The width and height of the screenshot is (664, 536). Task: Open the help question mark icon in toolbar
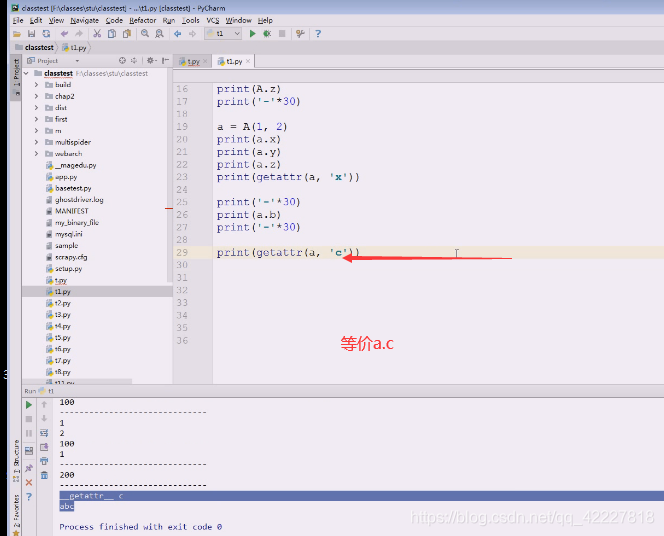click(318, 33)
